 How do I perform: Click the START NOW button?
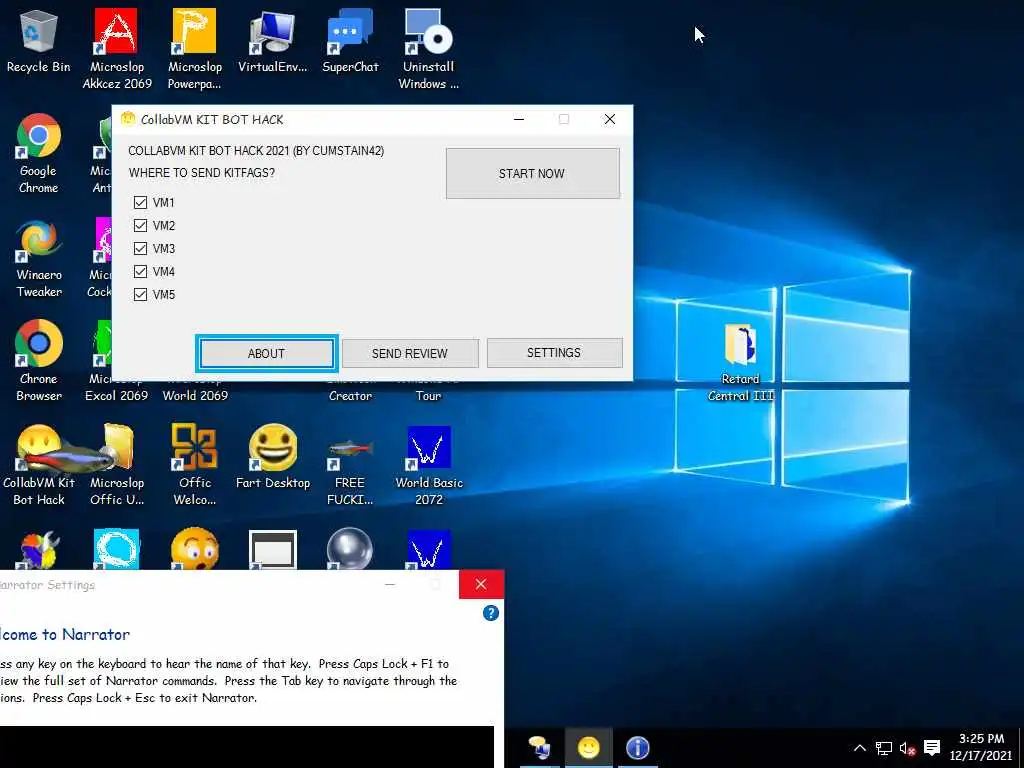click(x=532, y=173)
